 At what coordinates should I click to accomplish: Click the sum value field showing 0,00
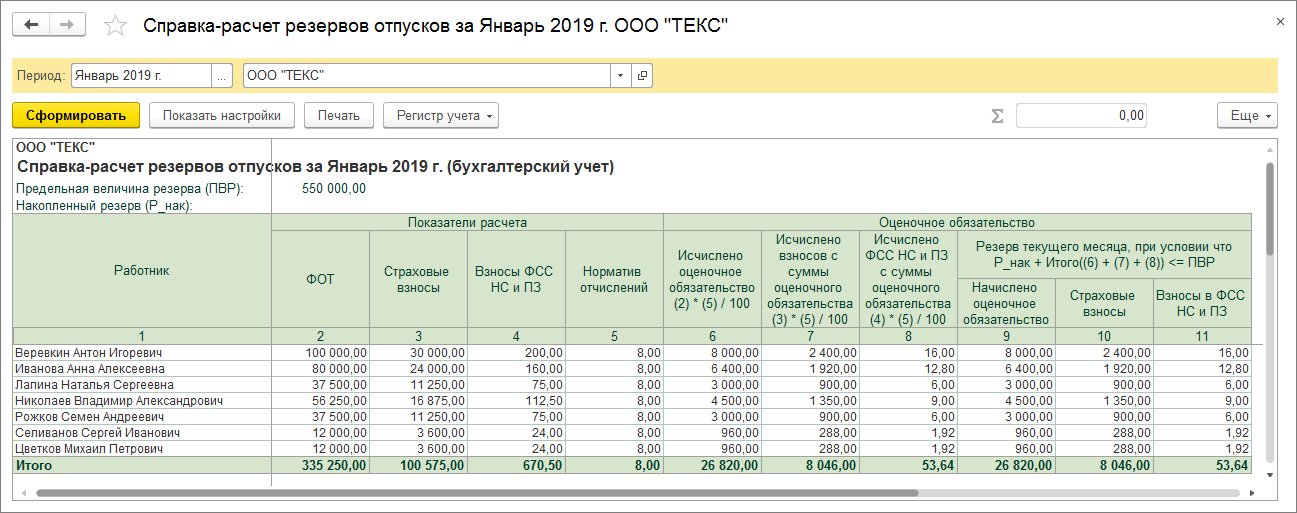(x=1081, y=116)
